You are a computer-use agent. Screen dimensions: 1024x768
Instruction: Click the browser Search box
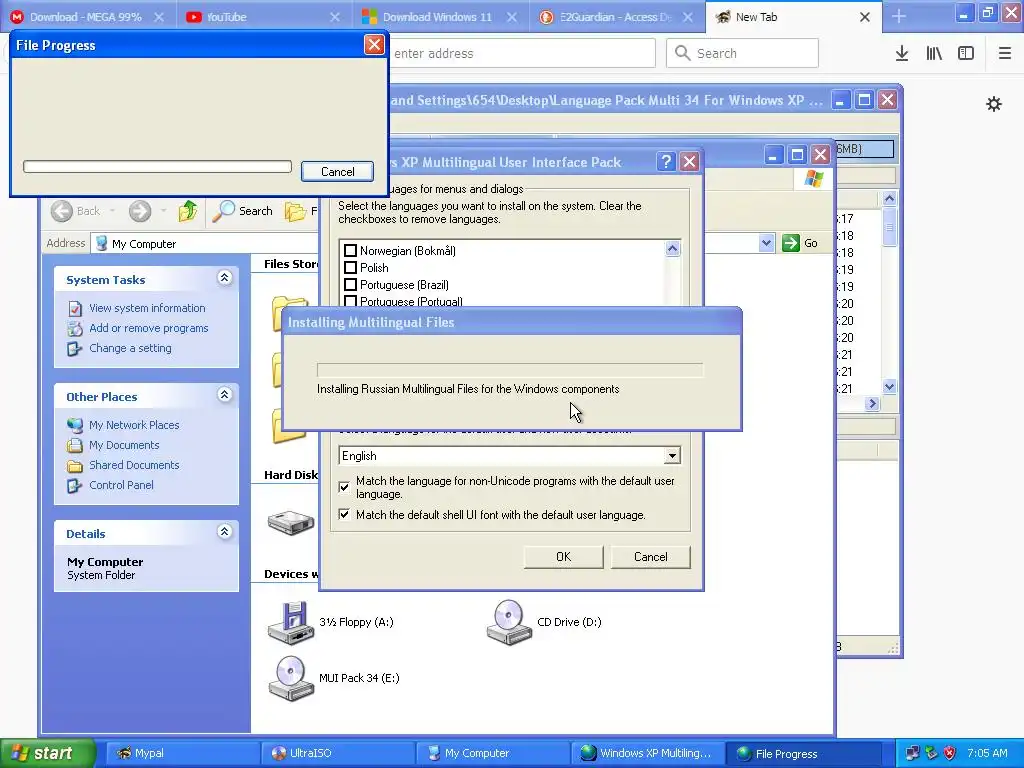click(x=743, y=54)
